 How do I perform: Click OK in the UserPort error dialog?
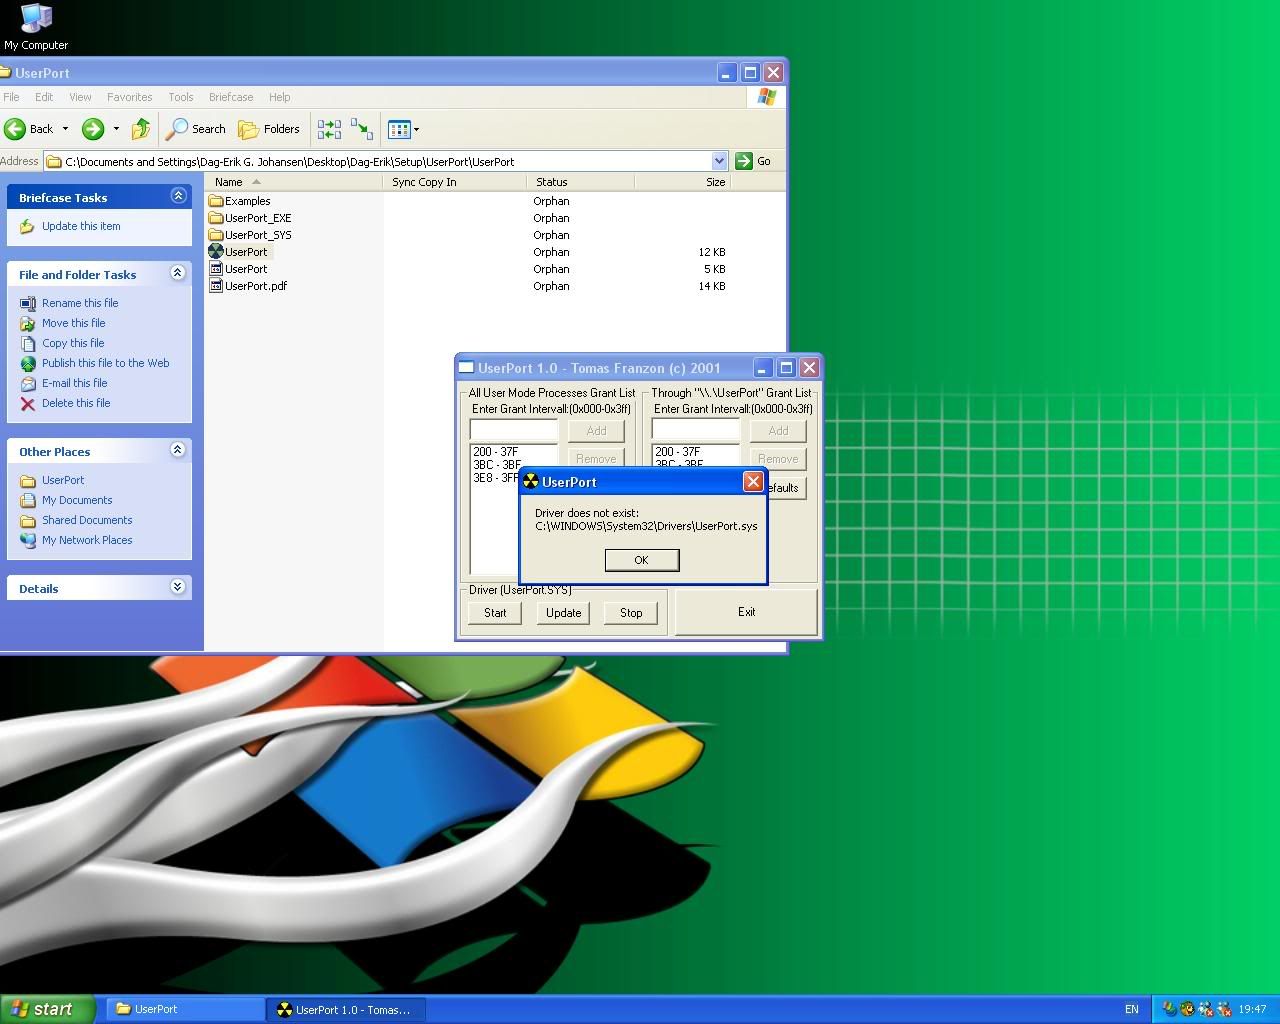[x=642, y=560]
